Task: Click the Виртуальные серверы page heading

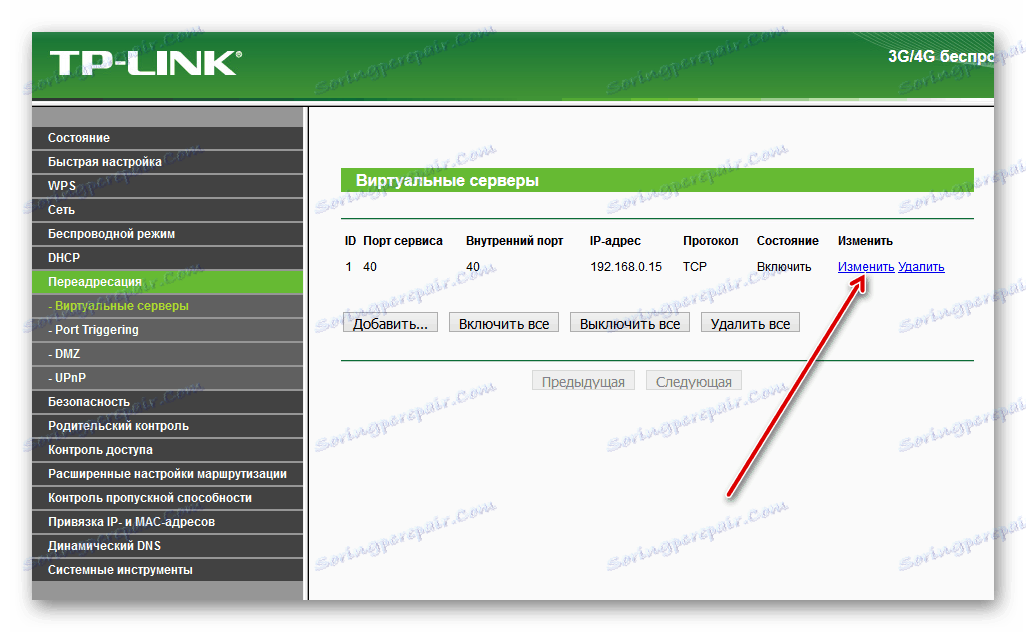Action: pos(448,181)
